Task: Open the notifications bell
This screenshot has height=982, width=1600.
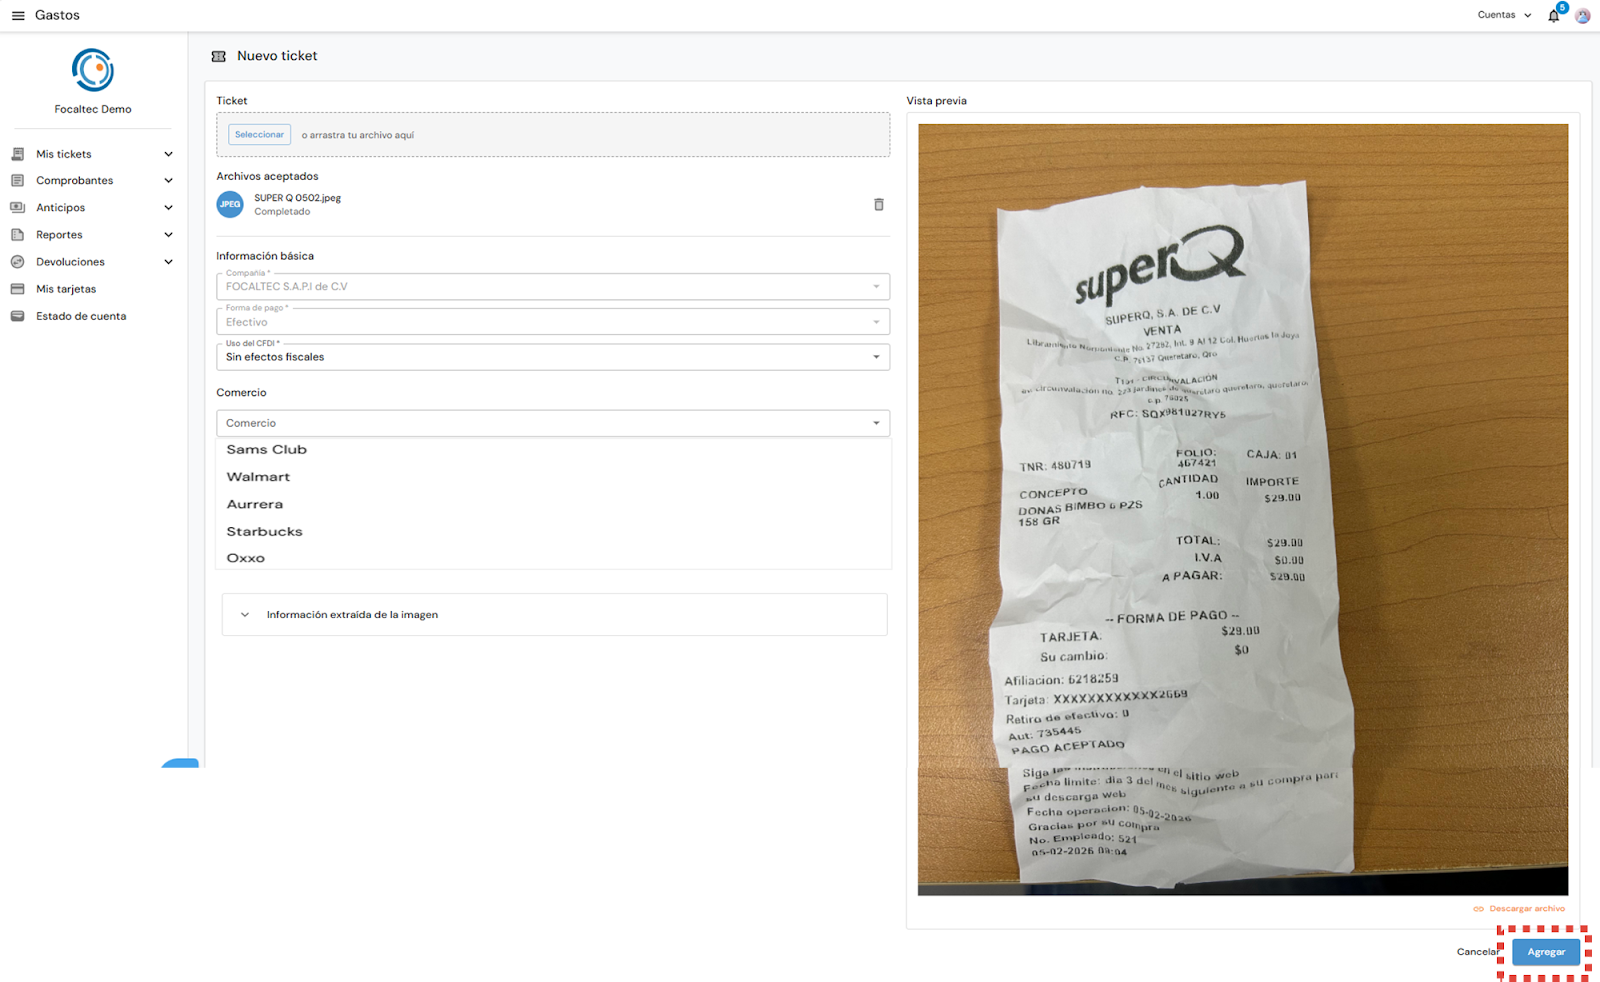Action: (1553, 15)
